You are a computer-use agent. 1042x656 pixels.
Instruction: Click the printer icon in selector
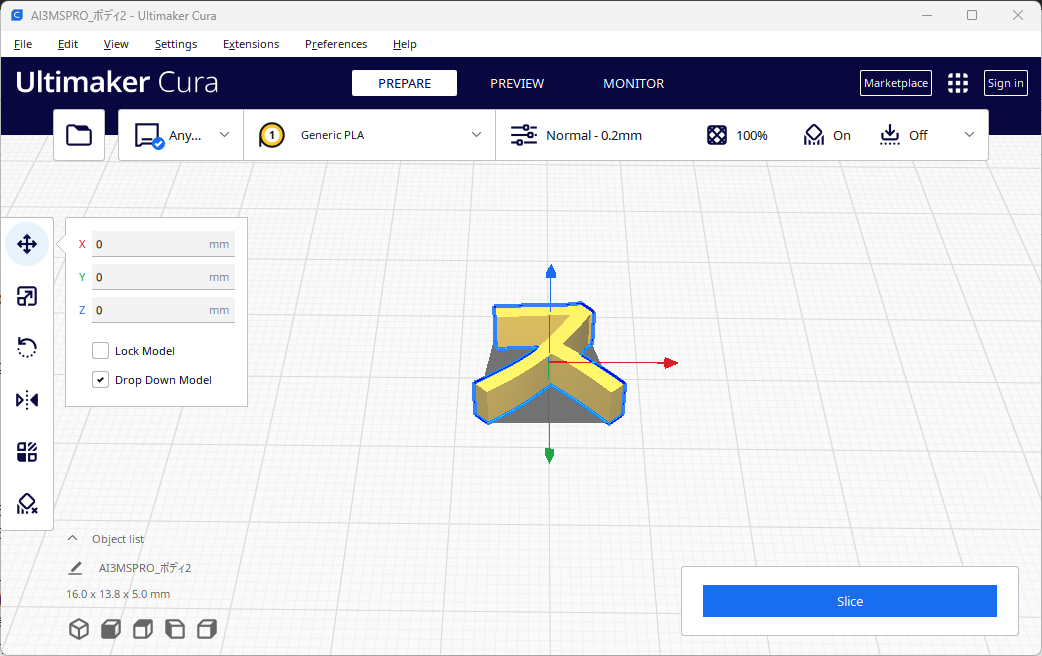click(x=149, y=135)
